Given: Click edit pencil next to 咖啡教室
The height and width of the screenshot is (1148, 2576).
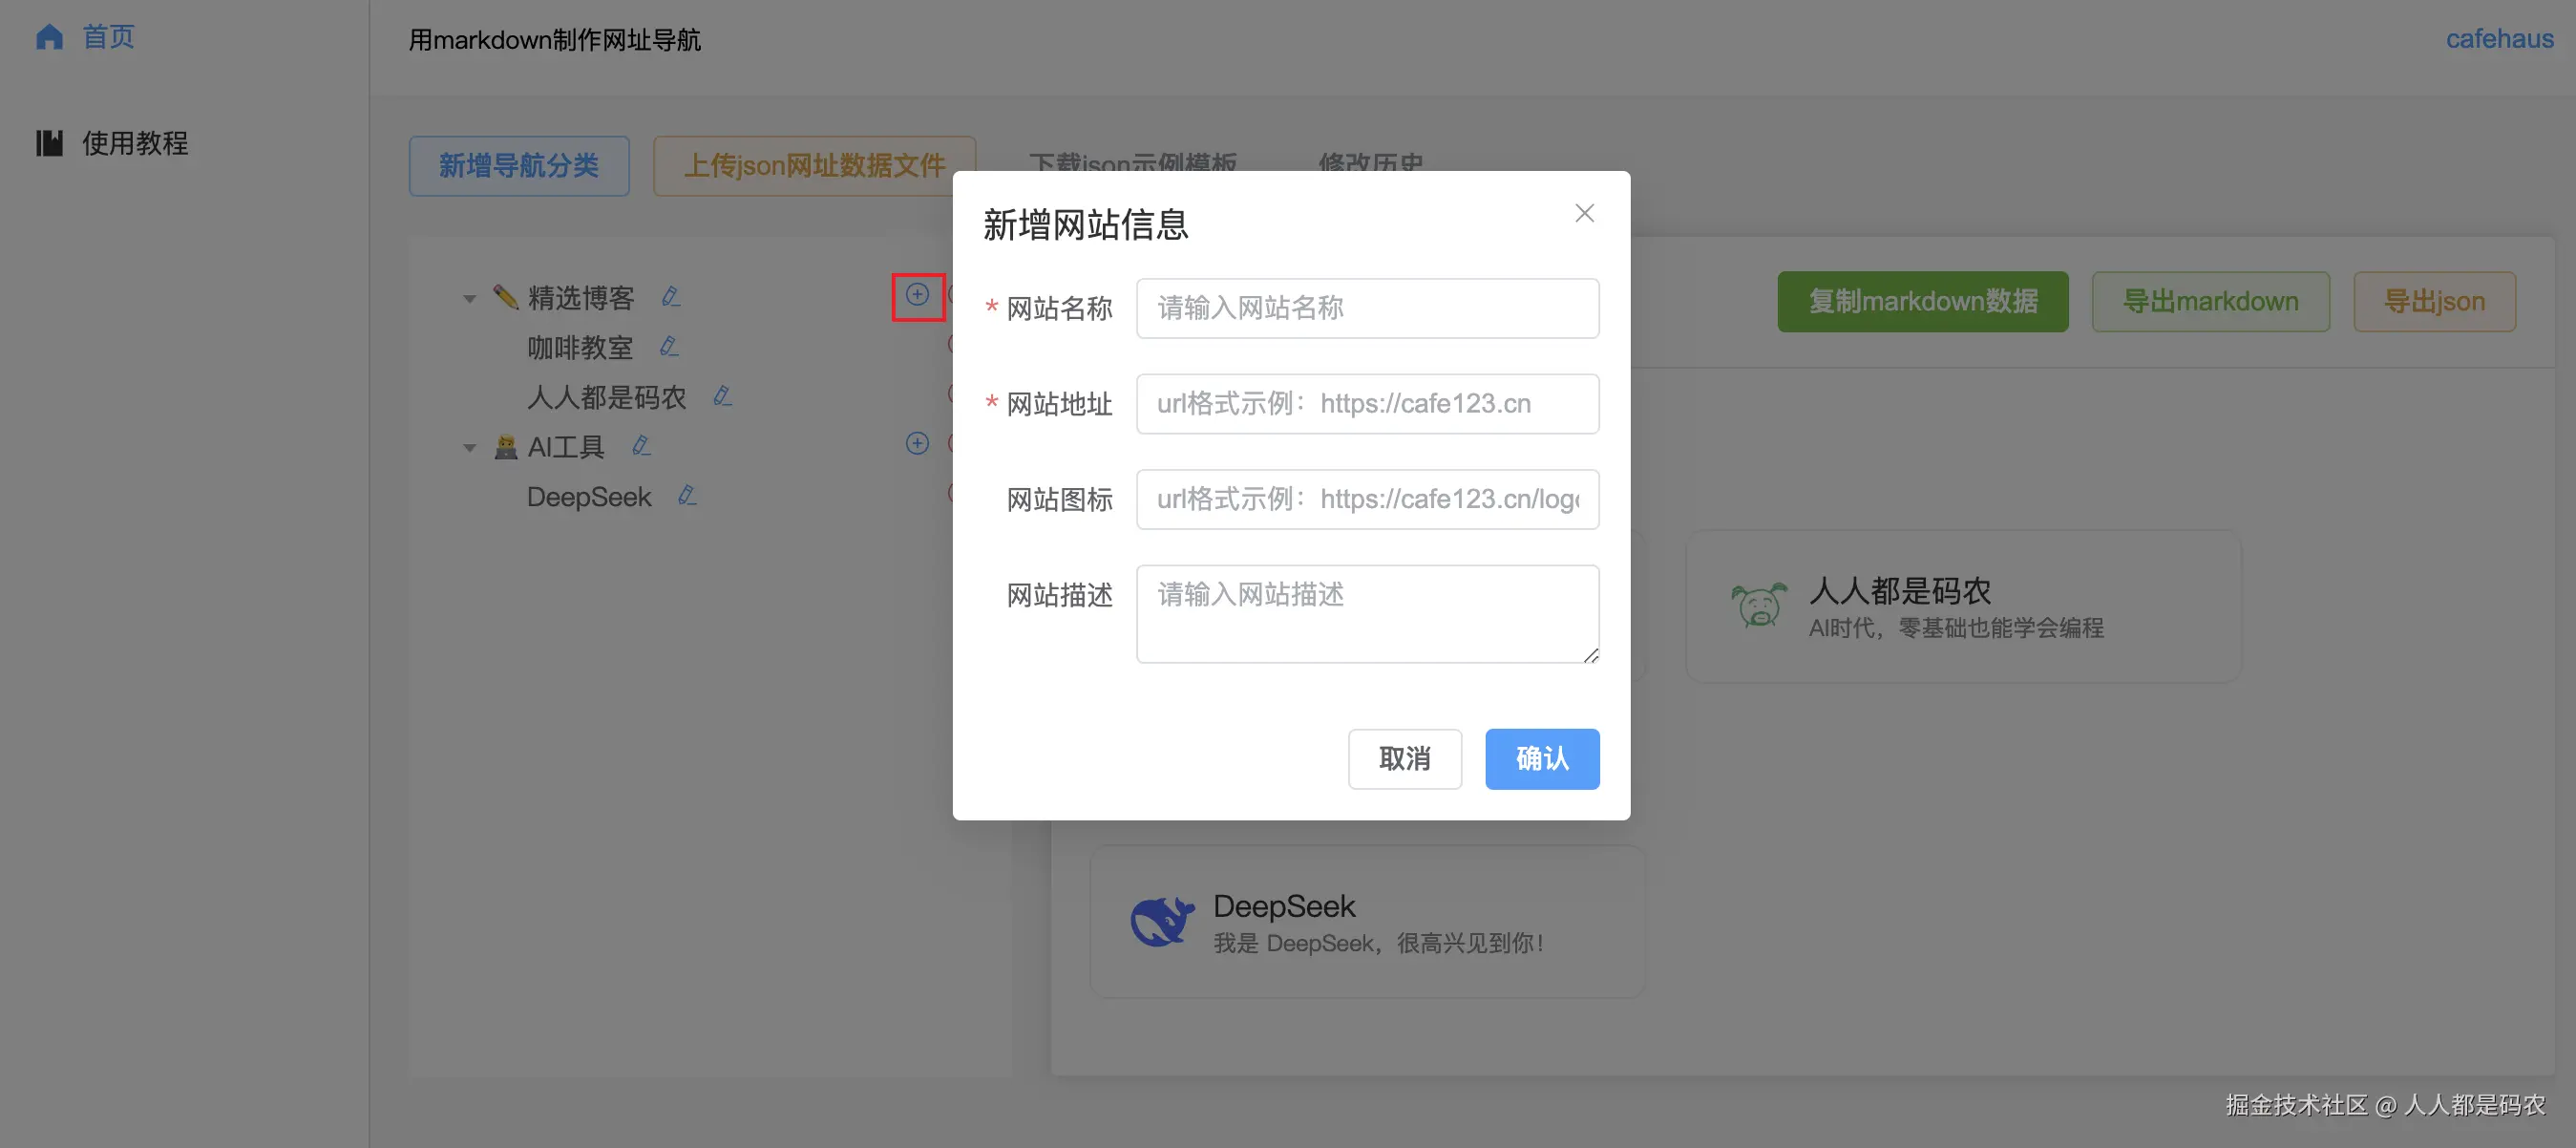Looking at the screenshot, I should pos(669,347).
